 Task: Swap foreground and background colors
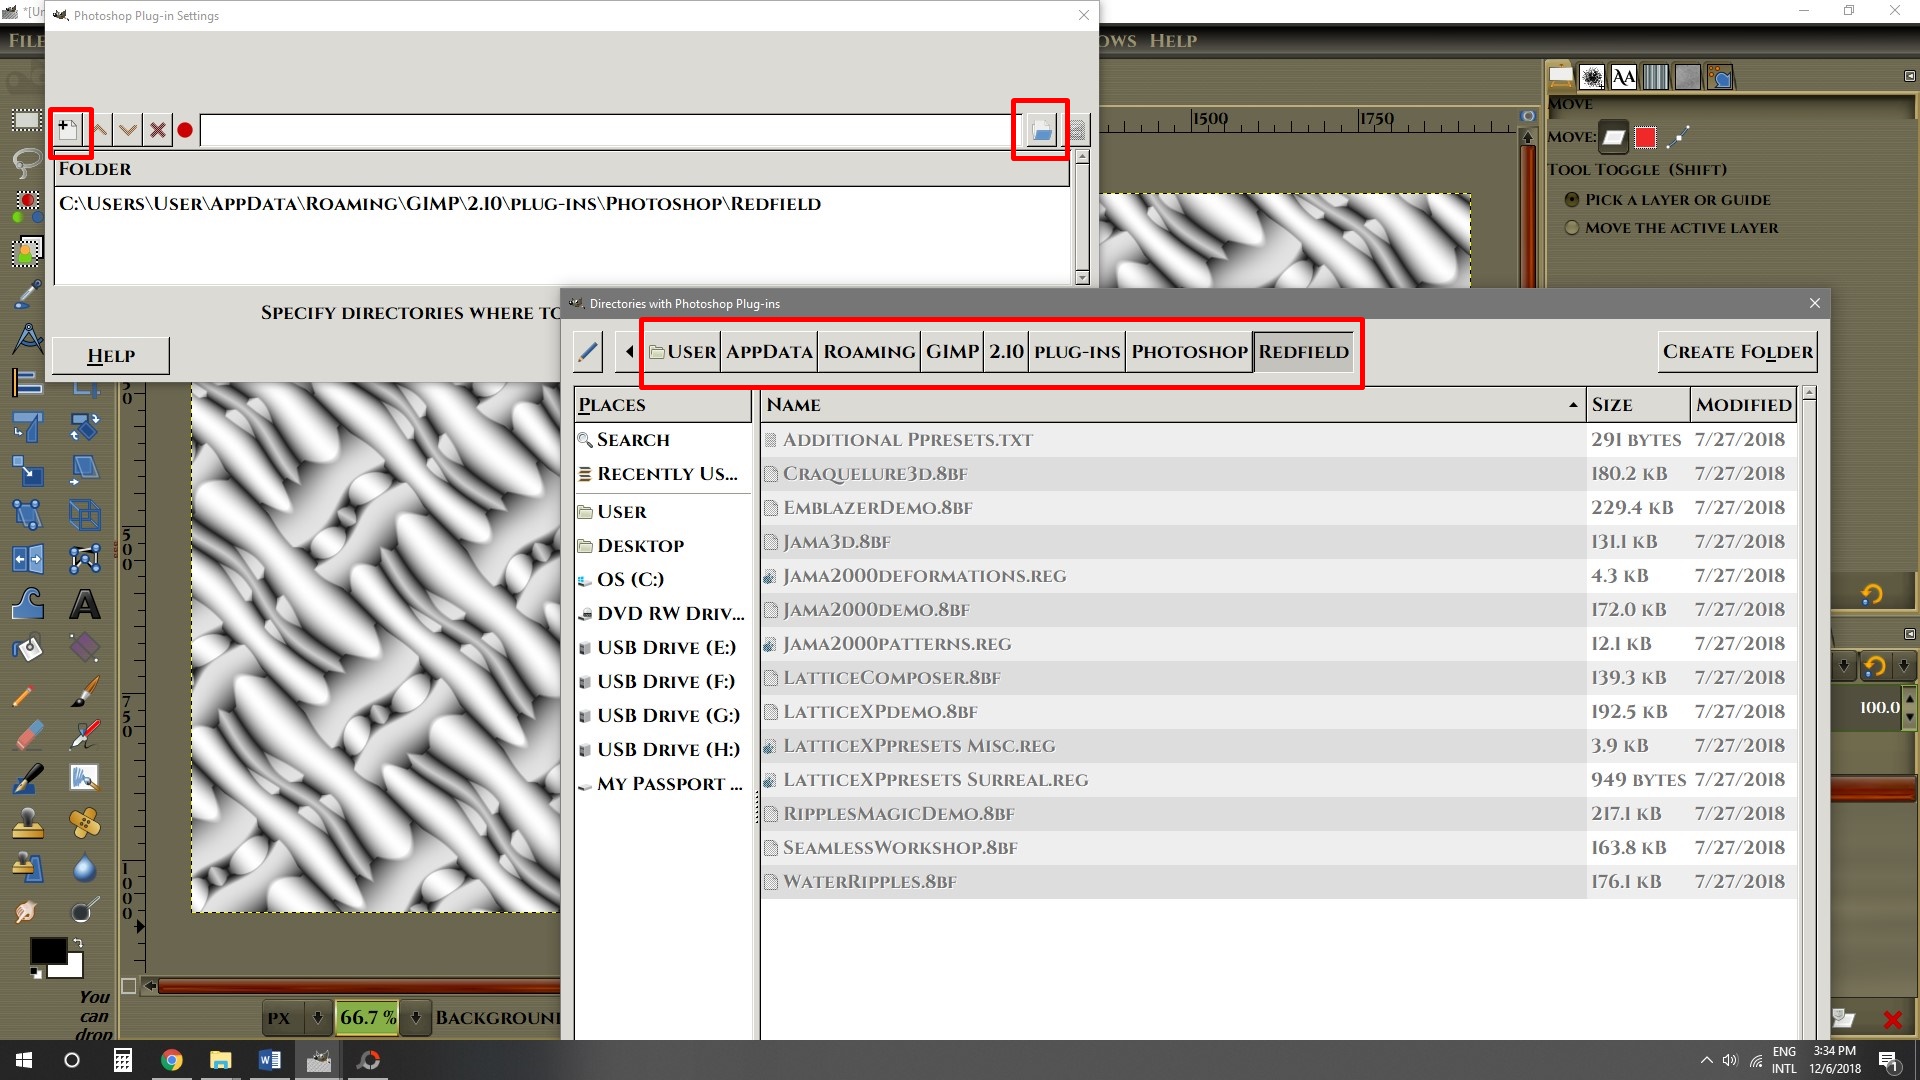(x=77, y=943)
